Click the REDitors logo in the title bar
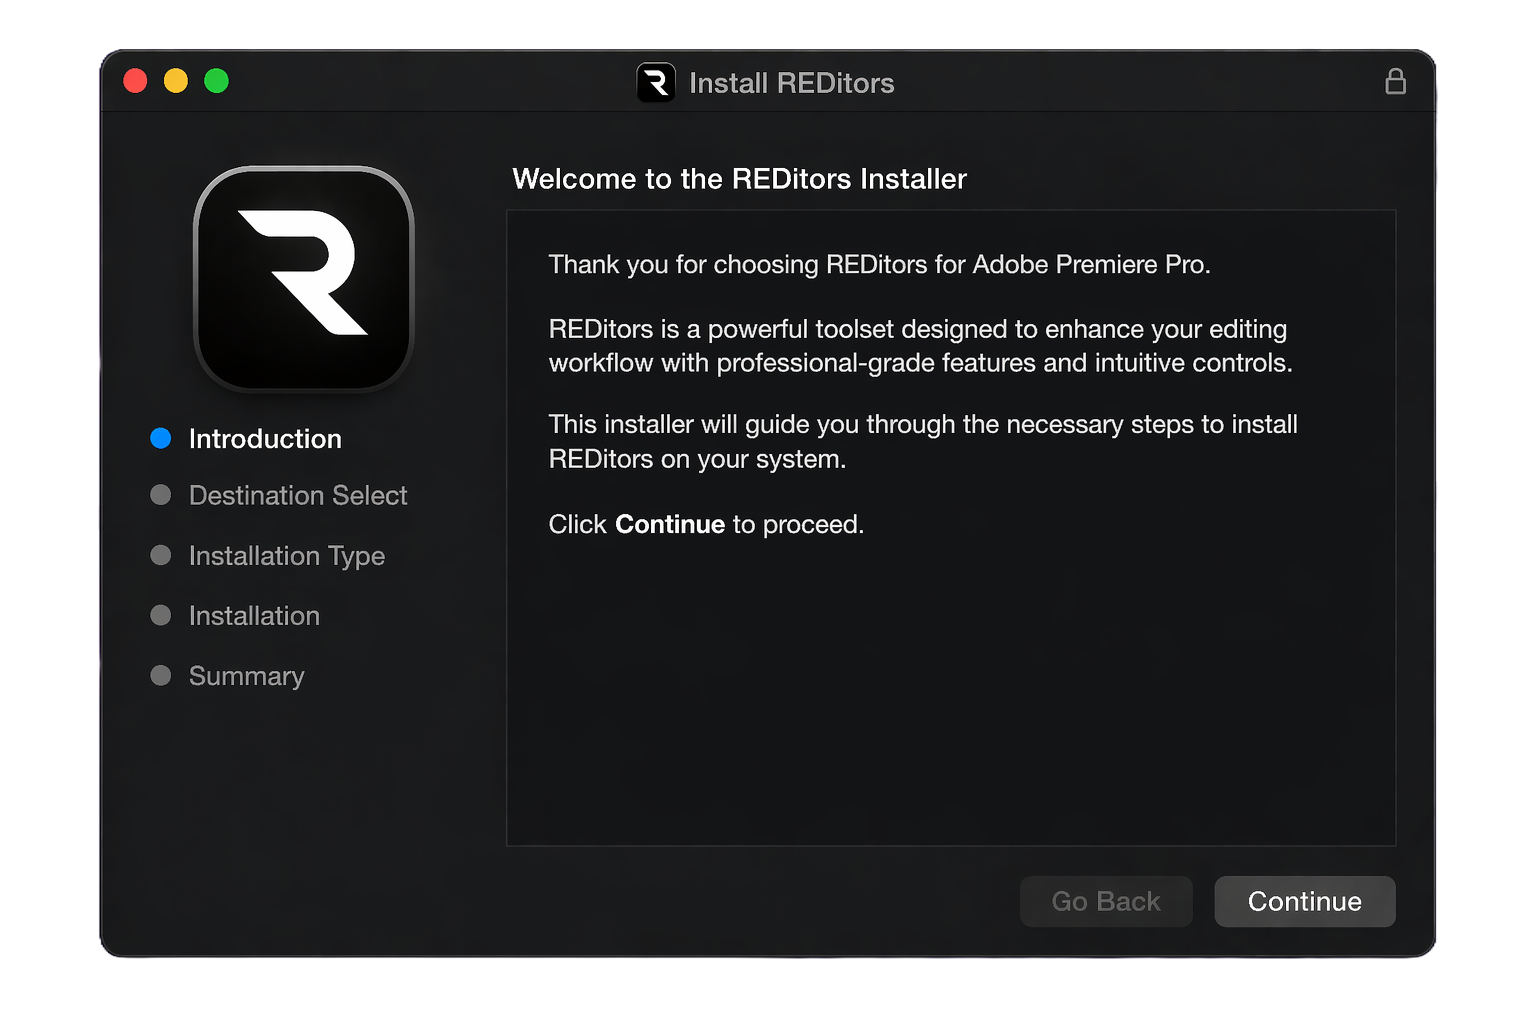This screenshot has width=1536, height=1024. [x=656, y=82]
